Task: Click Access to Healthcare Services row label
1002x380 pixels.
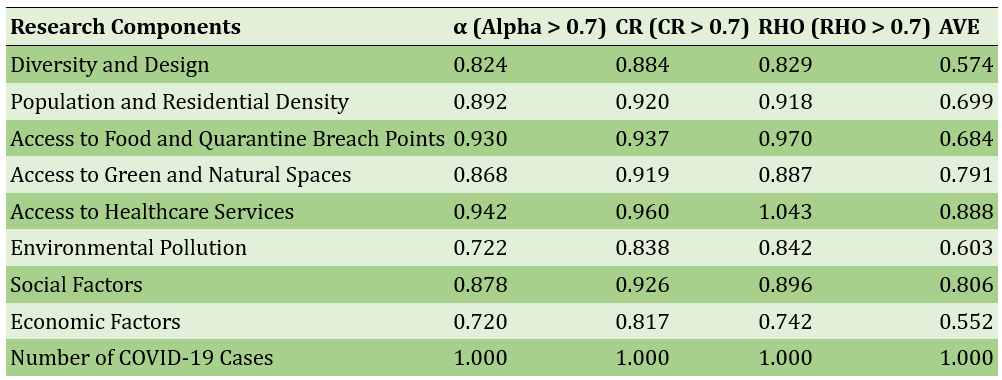Action: 152,211
